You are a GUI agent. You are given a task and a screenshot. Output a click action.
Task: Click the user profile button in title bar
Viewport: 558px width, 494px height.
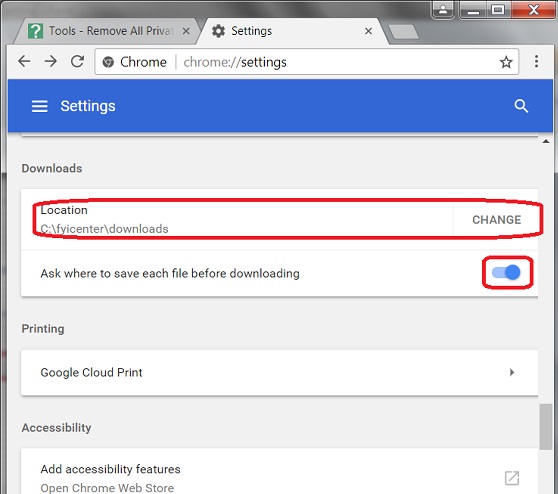(x=443, y=9)
